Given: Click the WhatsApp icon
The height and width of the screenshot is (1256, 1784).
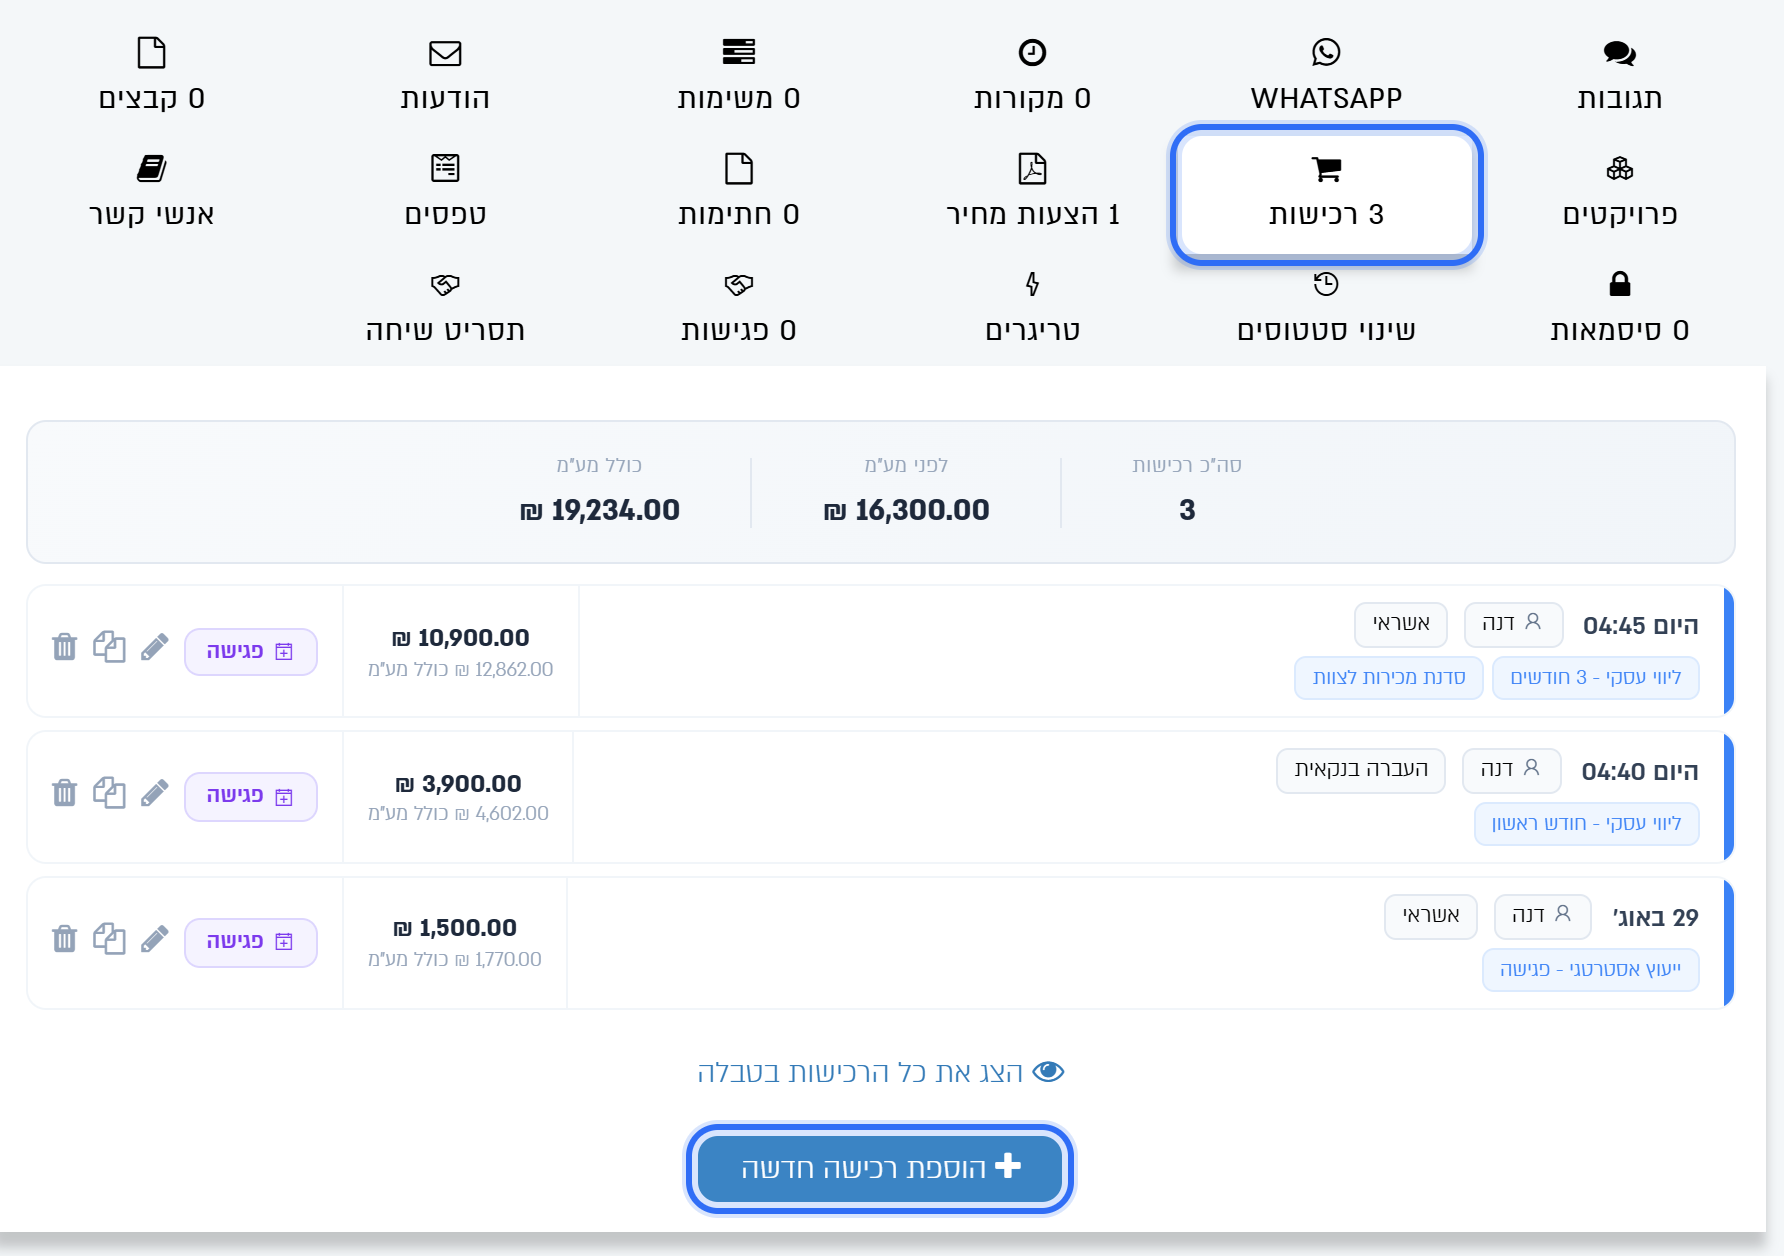Looking at the screenshot, I should pyautogui.click(x=1326, y=52).
